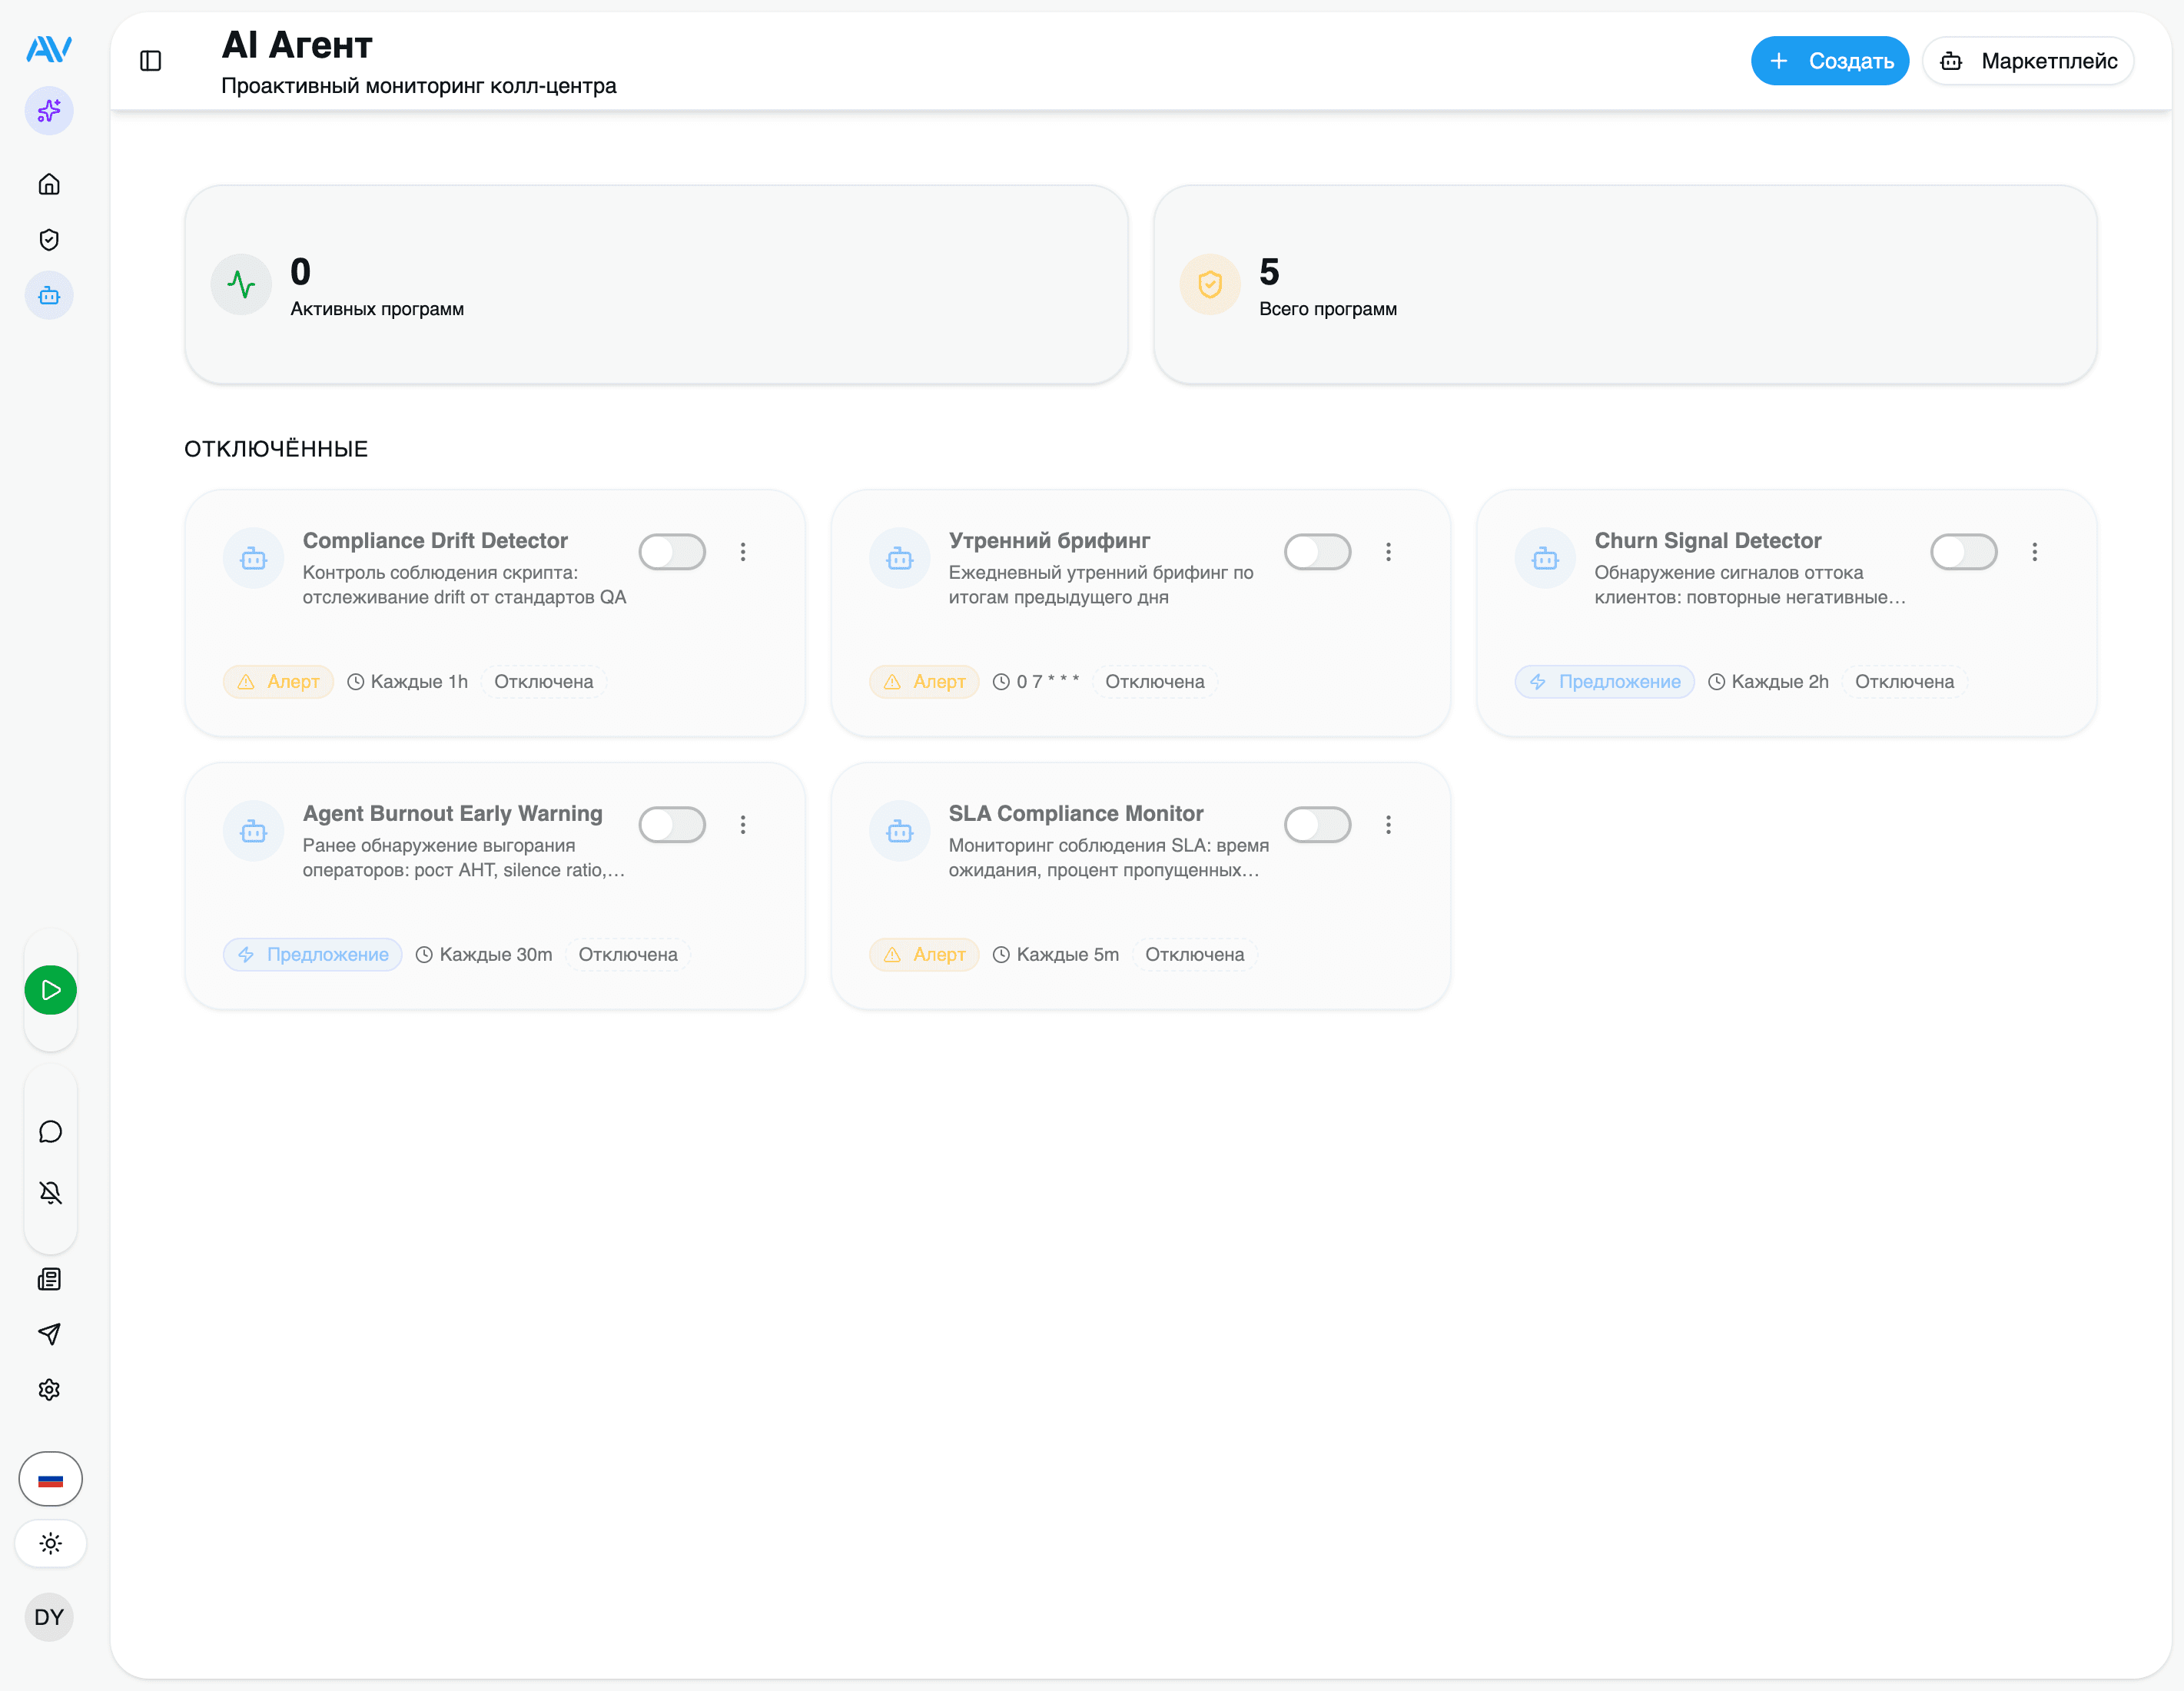
Task: Enable the SLA Compliance Monitor toggle
Action: click(x=1318, y=825)
